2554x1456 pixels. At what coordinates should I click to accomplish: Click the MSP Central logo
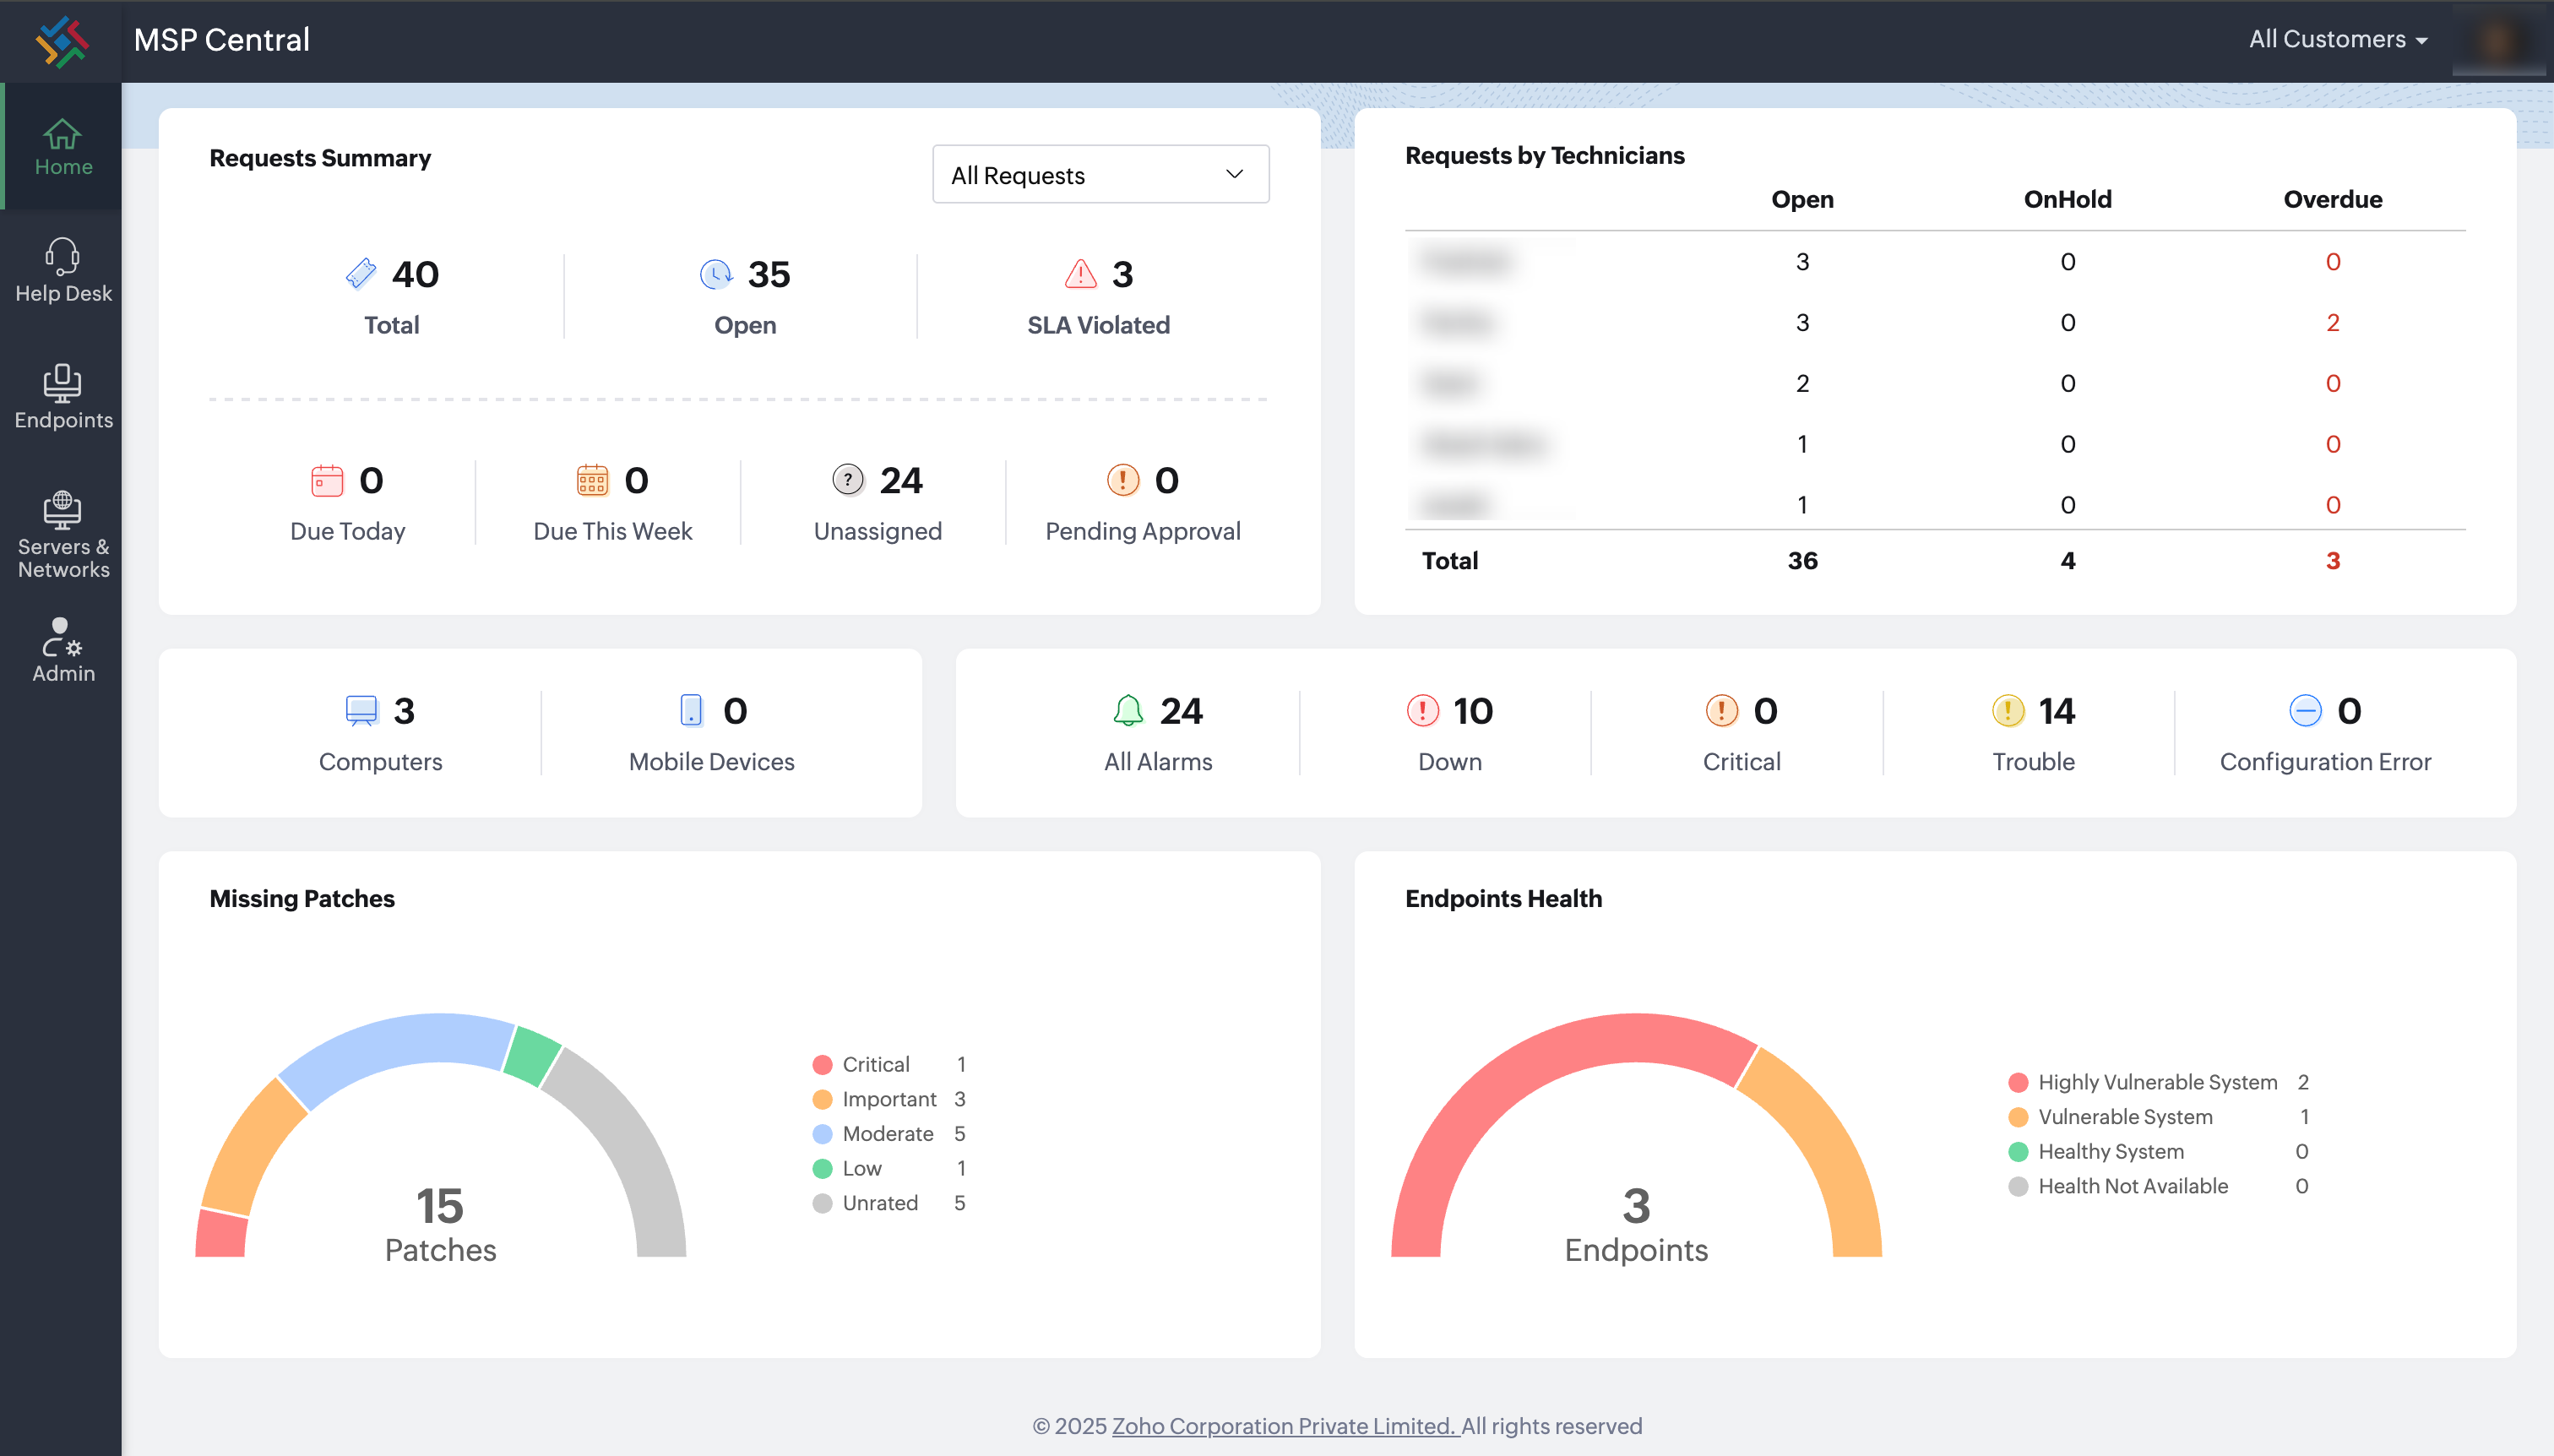point(62,40)
